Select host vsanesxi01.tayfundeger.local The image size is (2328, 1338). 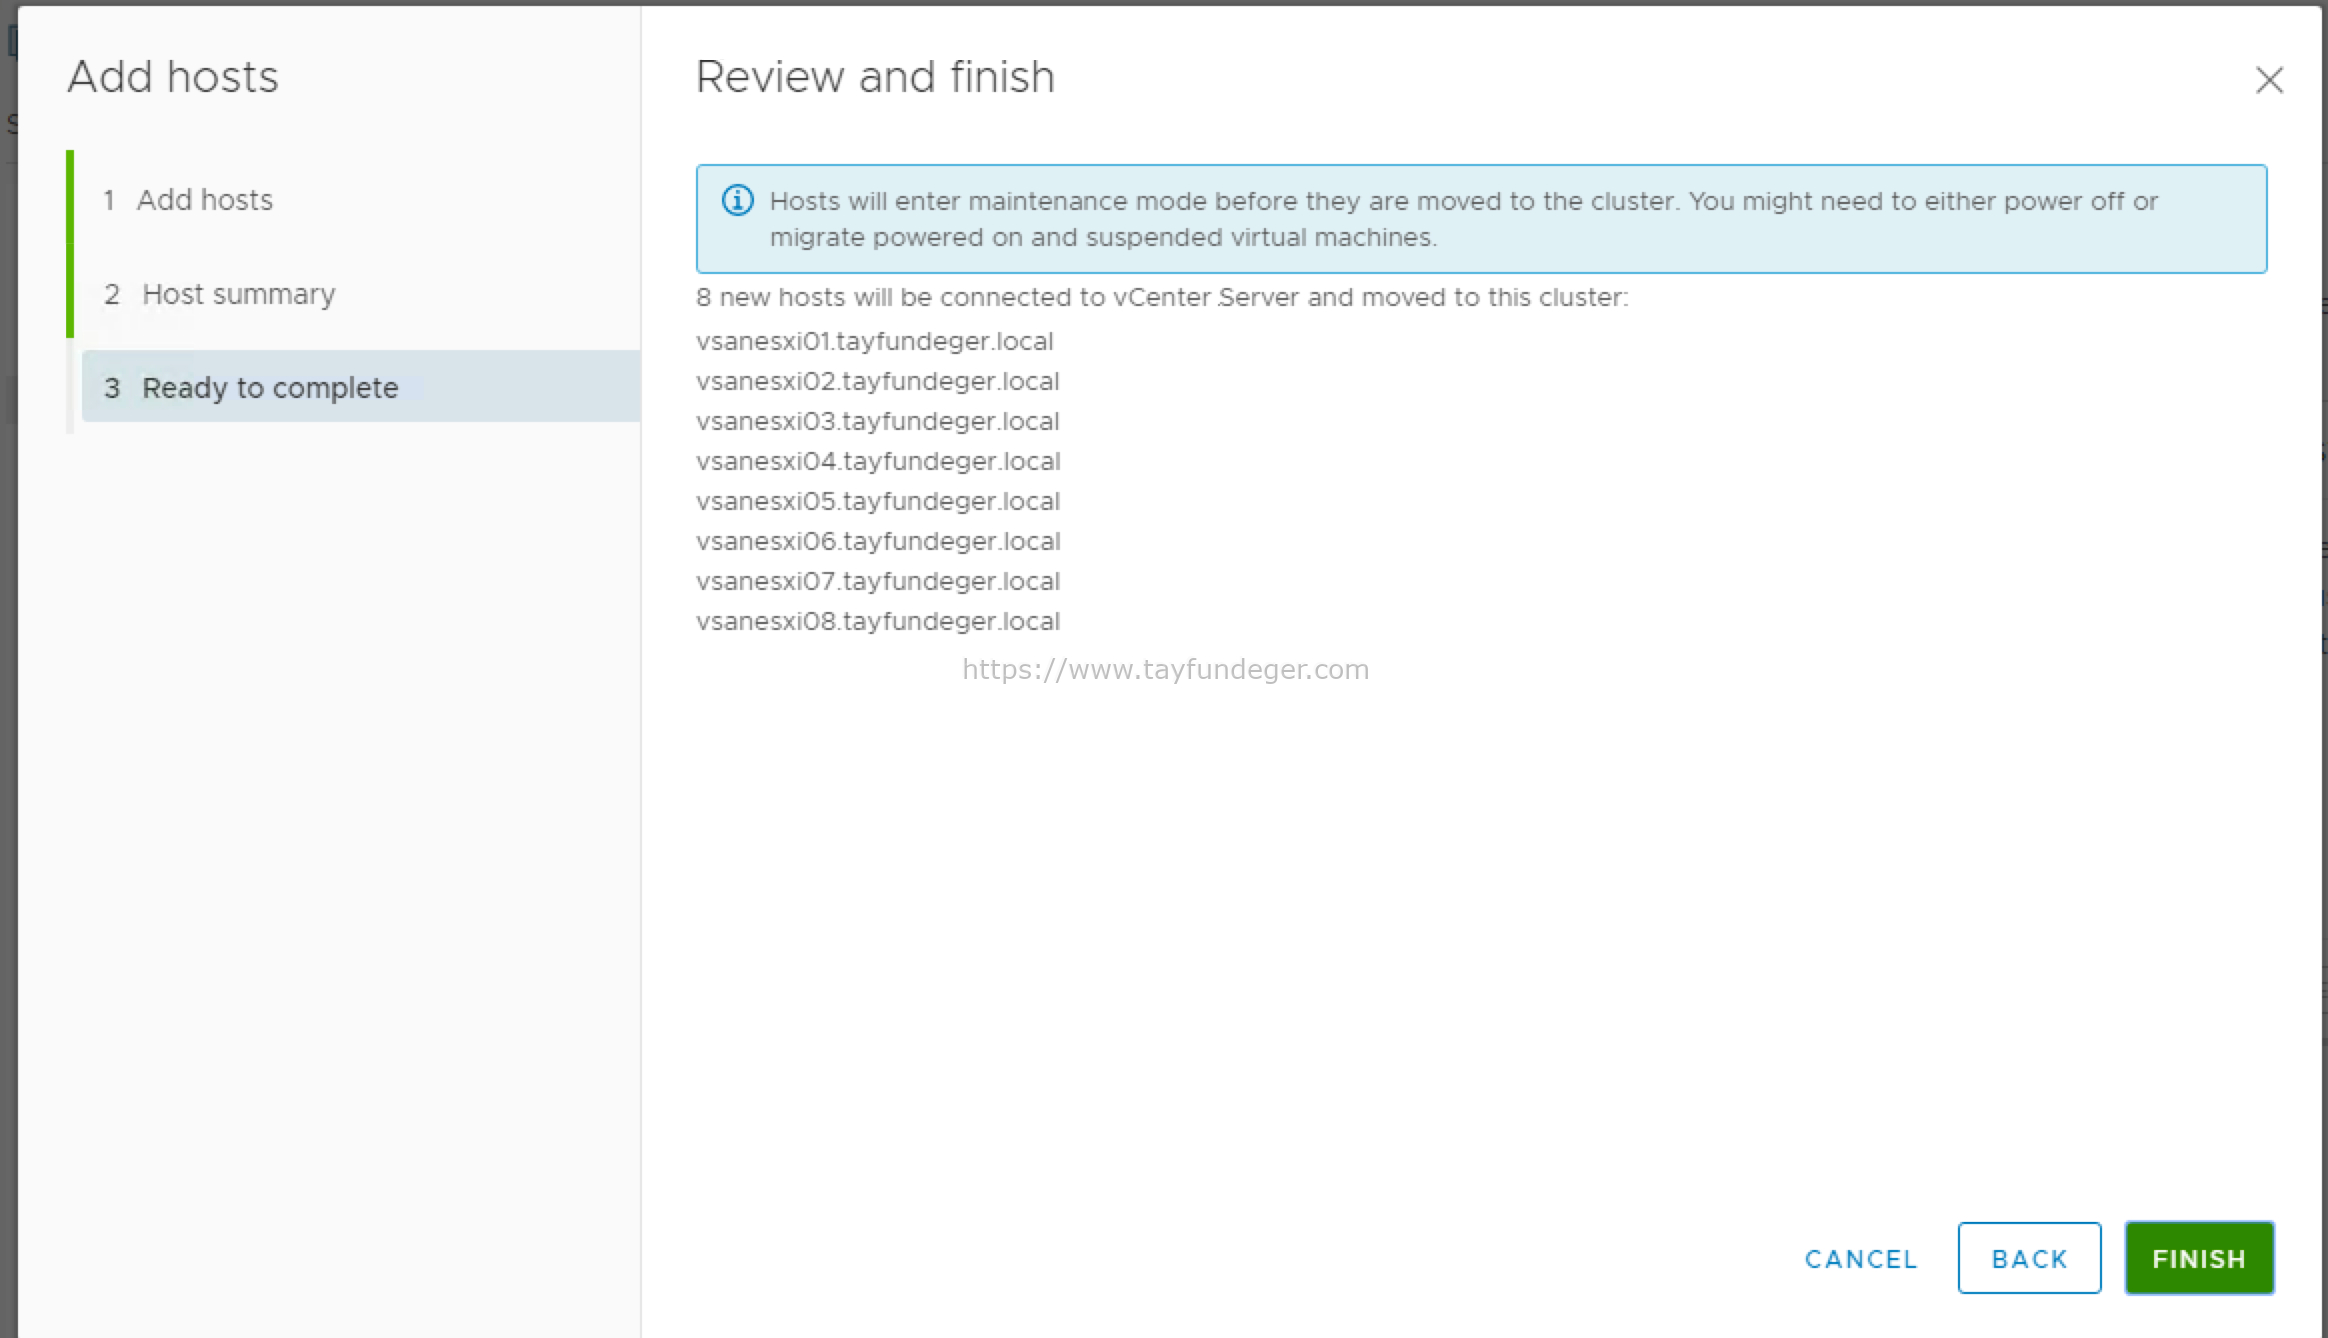(x=875, y=341)
